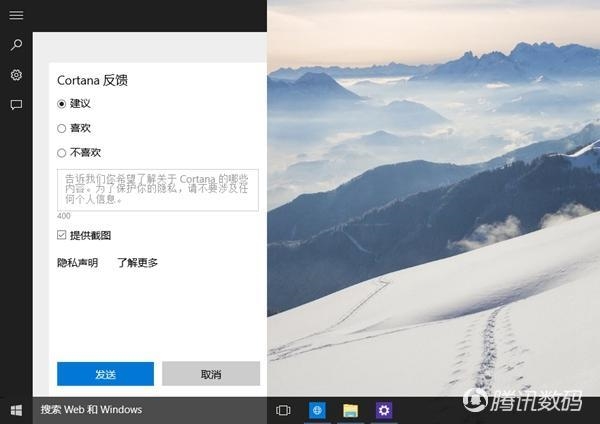
Task: Open the Windows Start button
Action: coord(16,410)
